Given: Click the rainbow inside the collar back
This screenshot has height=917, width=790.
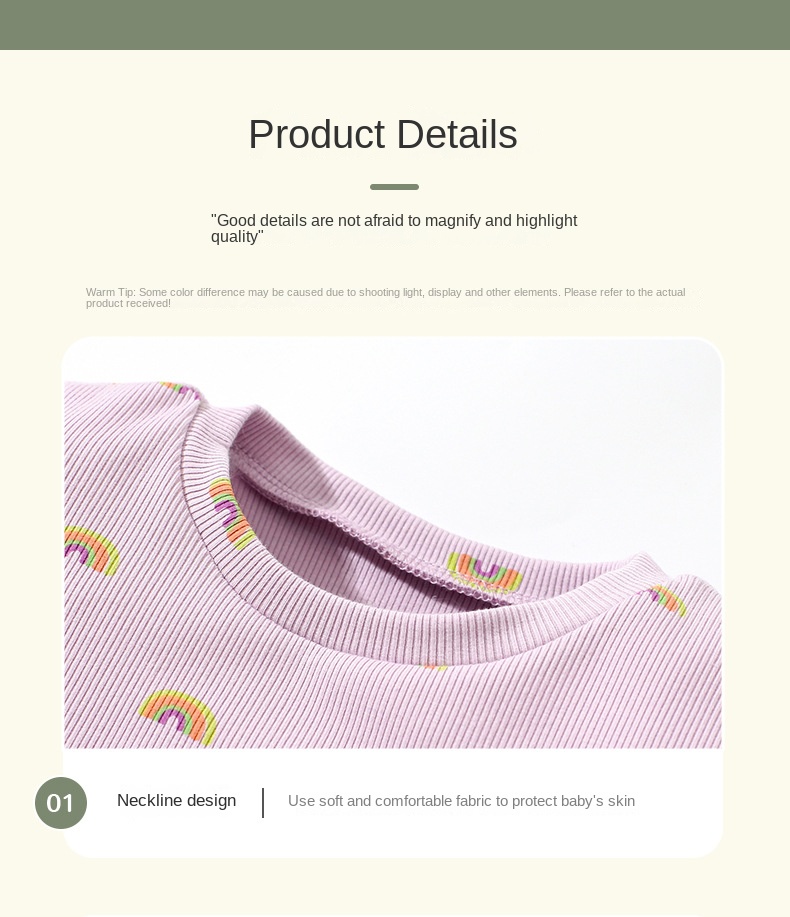Looking at the screenshot, I should [485, 570].
